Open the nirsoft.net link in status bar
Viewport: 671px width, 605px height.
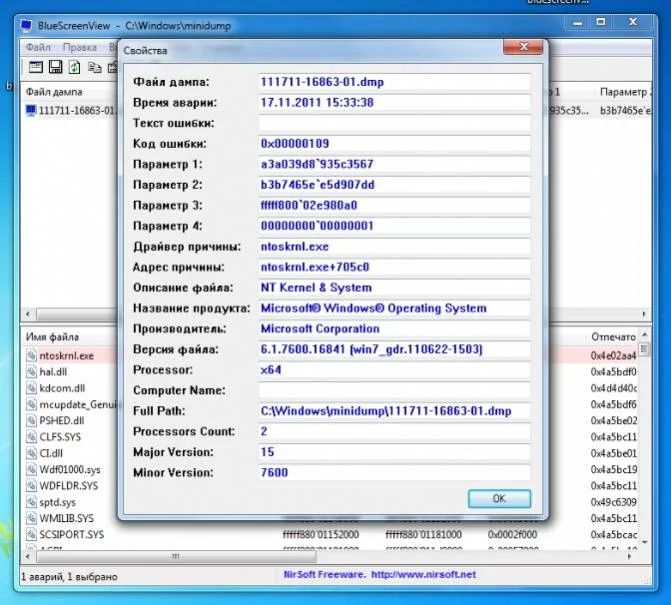423,575
